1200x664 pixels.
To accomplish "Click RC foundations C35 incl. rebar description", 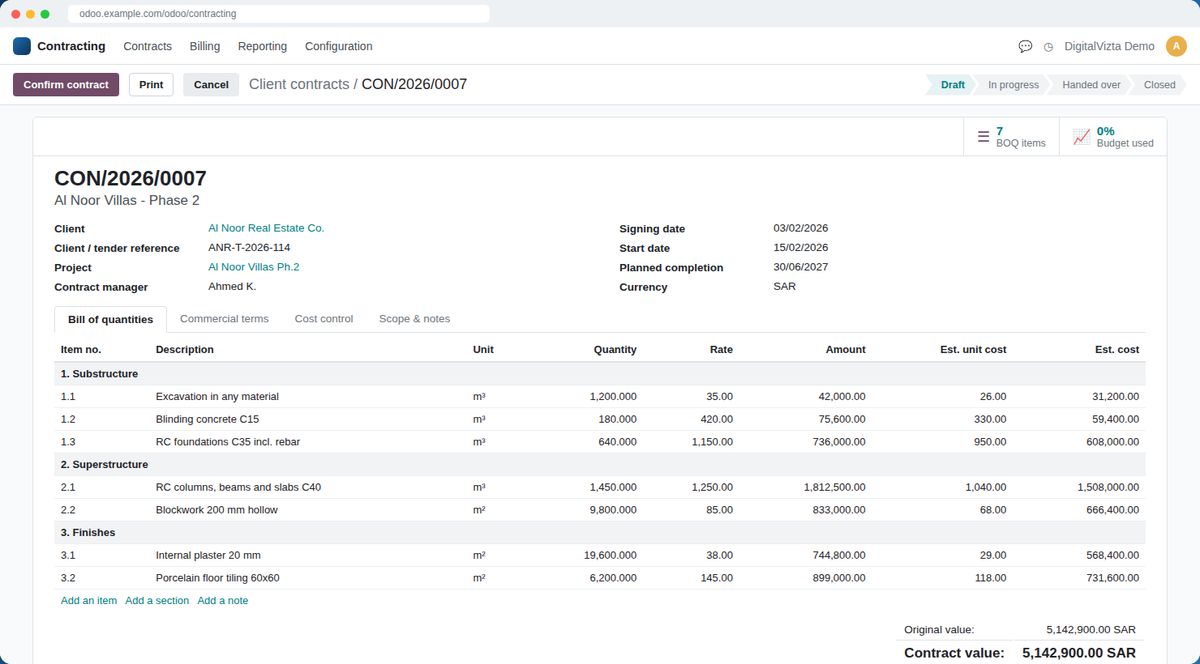I will tap(228, 442).
